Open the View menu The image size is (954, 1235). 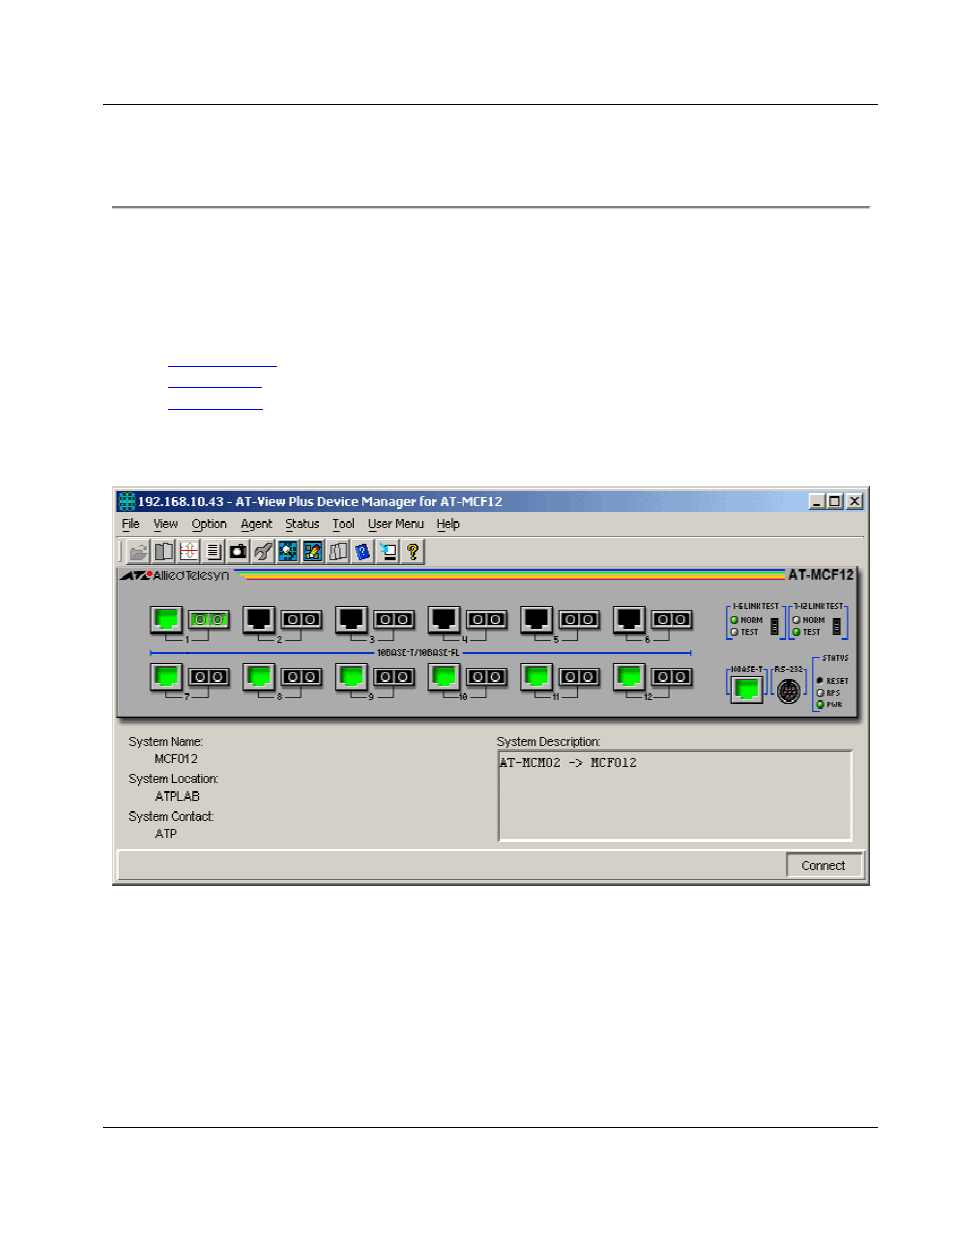click(x=166, y=524)
